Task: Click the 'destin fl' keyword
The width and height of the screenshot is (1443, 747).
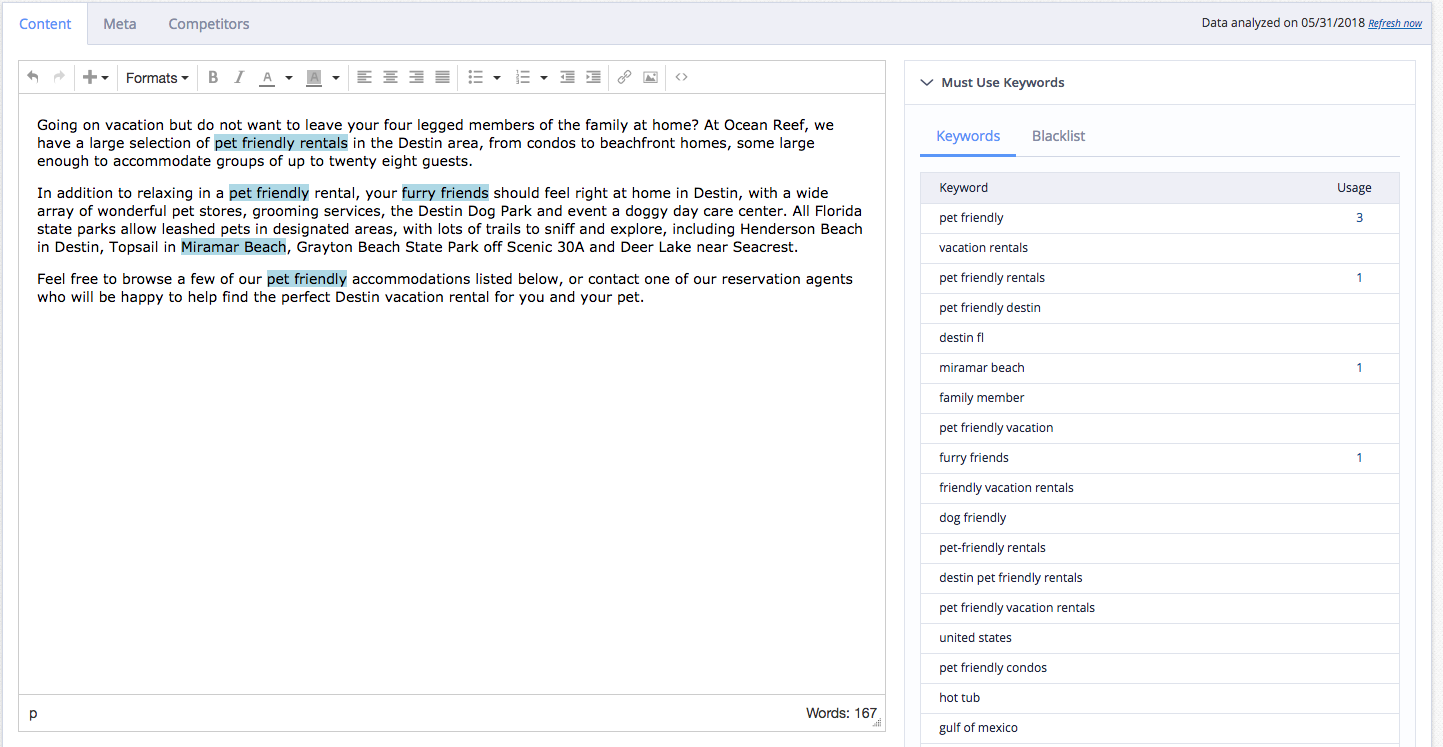Action: [x=962, y=338]
